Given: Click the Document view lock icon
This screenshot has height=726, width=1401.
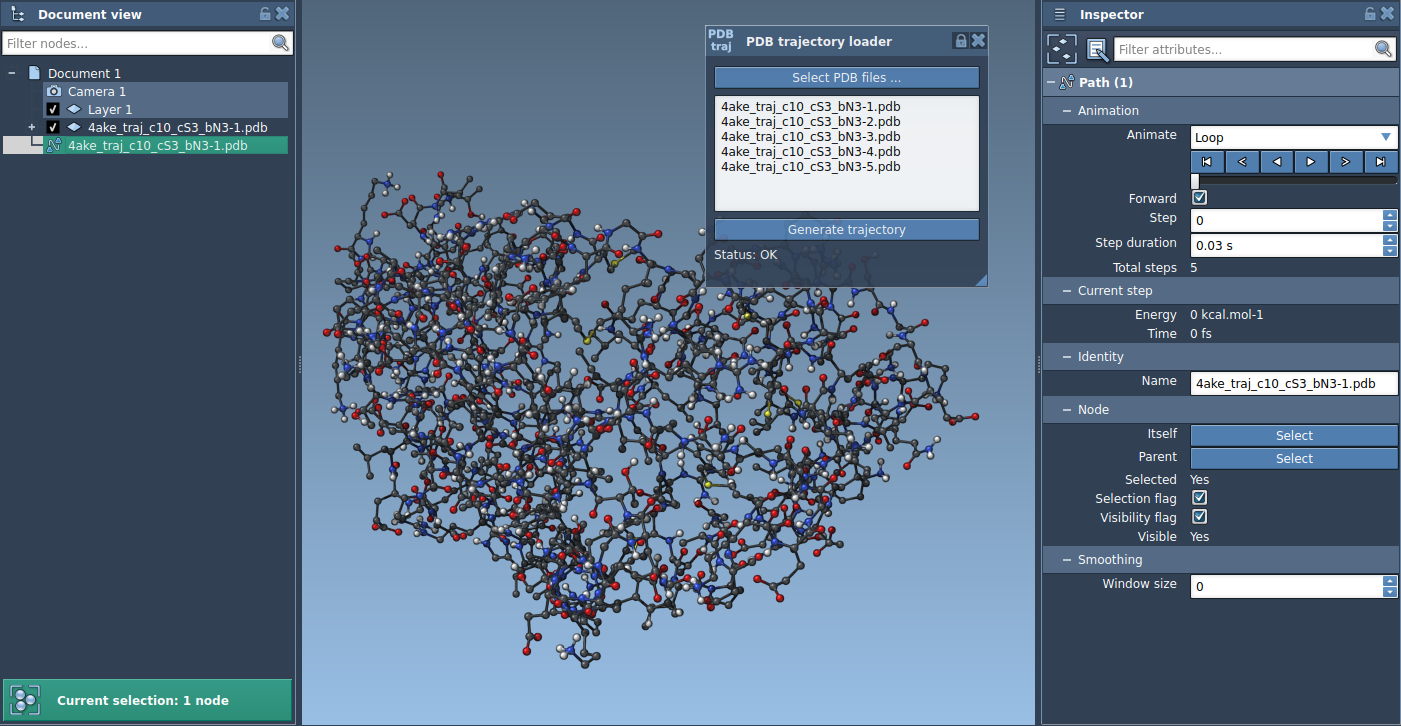Looking at the screenshot, I should pos(264,14).
